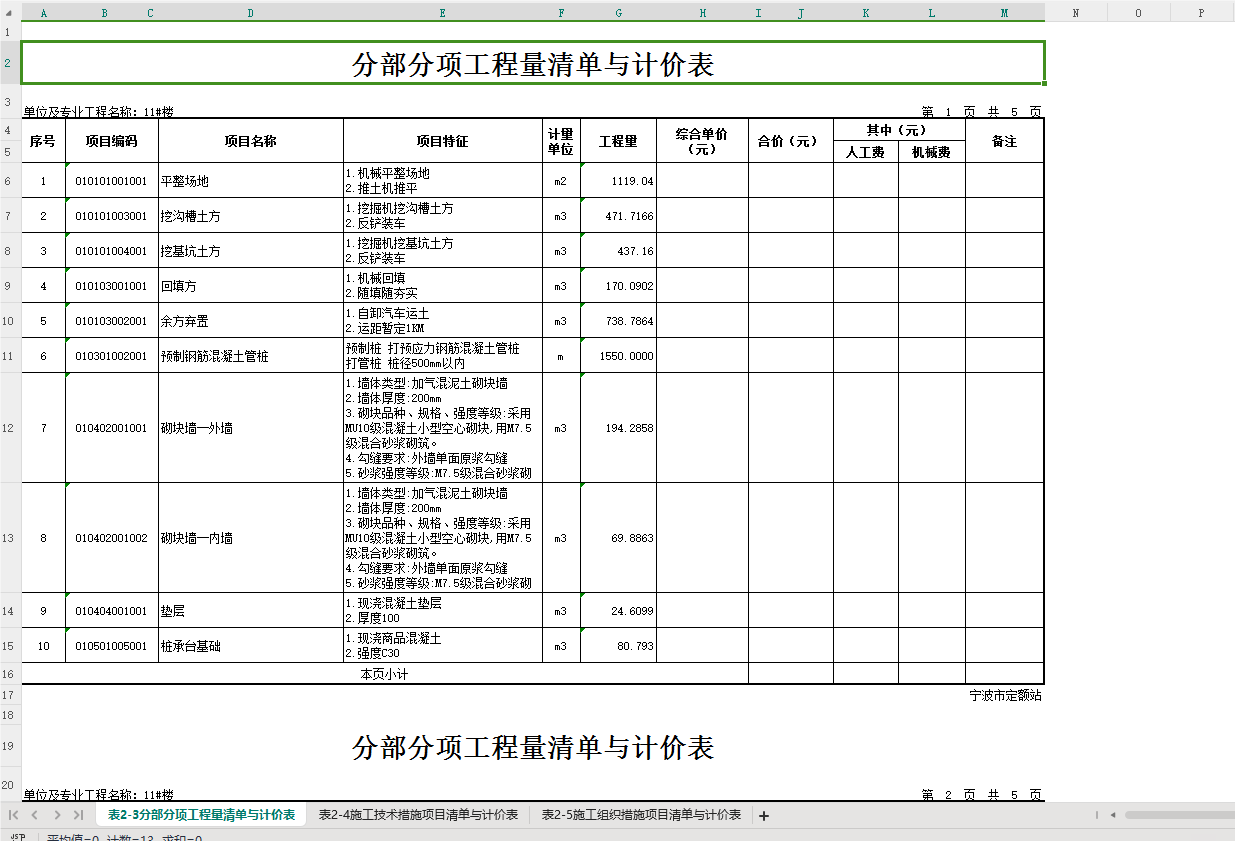The height and width of the screenshot is (841, 1235).
Task: Select the 垫层 item name cell
Action: tap(250, 611)
